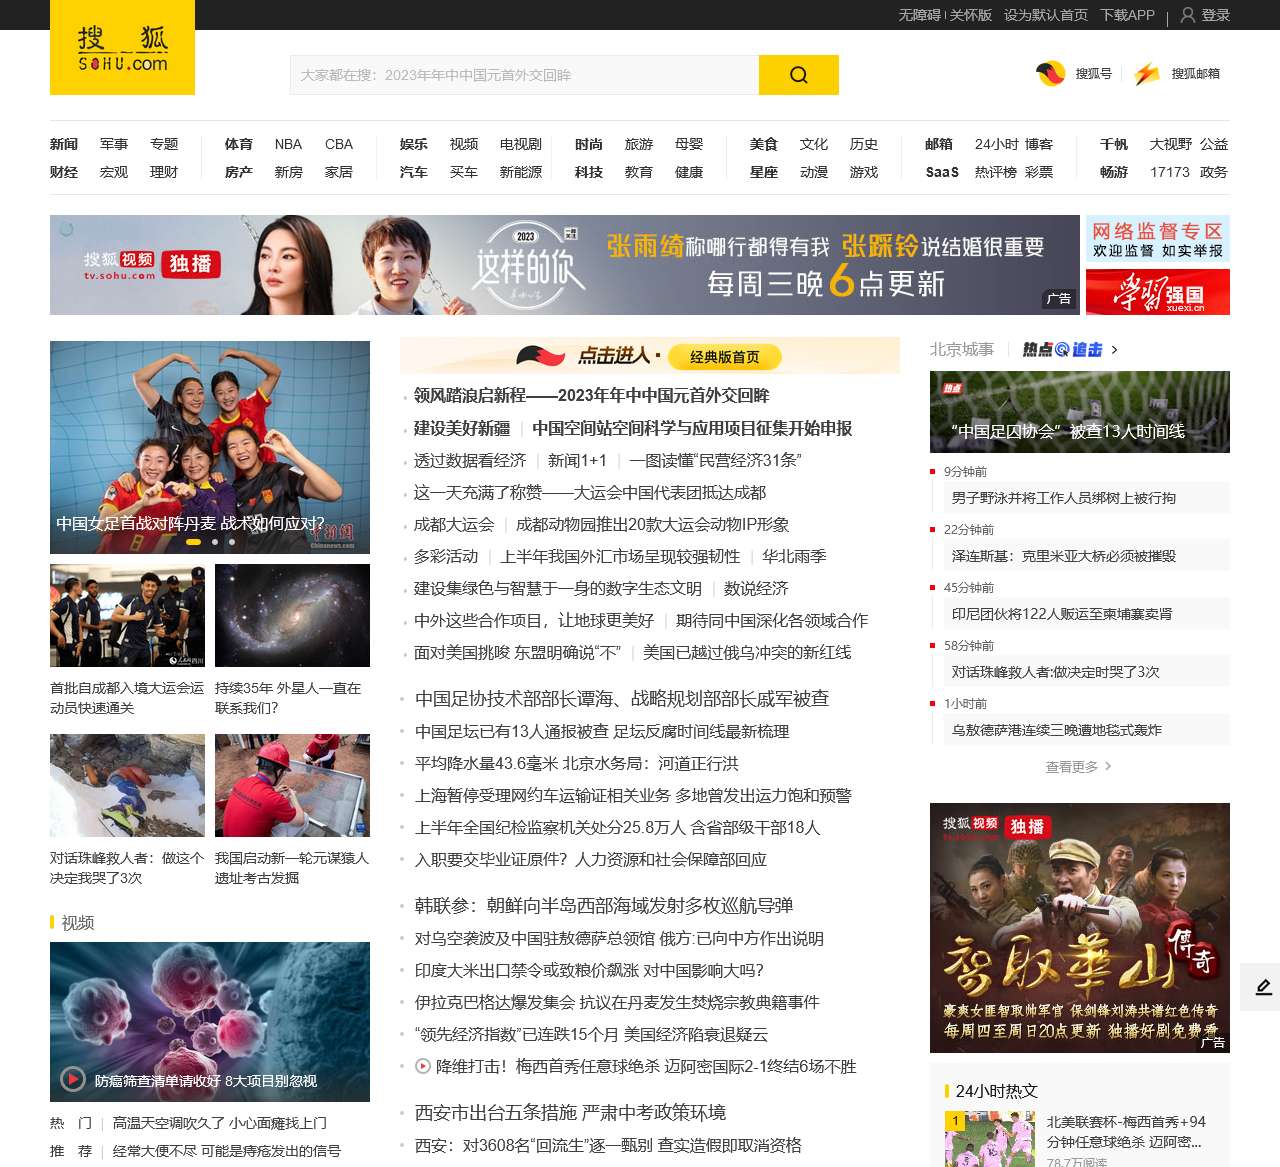Switch to the 北京城事 tab
1280x1167 pixels.
pyautogui.click(x=961, y=349)
